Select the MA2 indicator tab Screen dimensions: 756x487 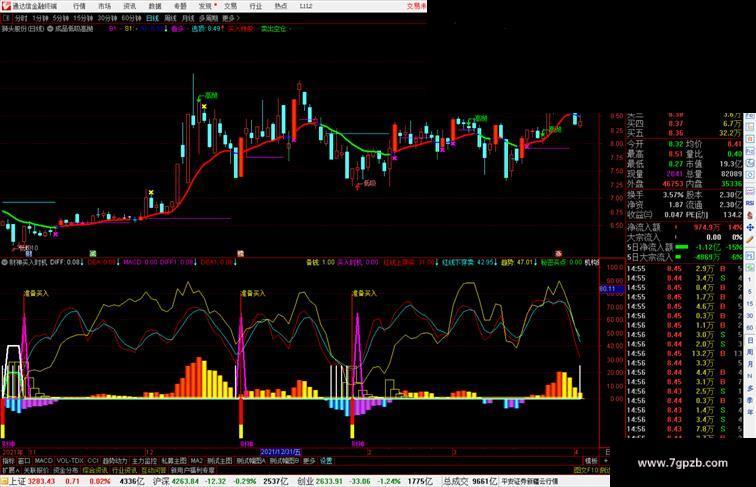(x=197, y=461)
